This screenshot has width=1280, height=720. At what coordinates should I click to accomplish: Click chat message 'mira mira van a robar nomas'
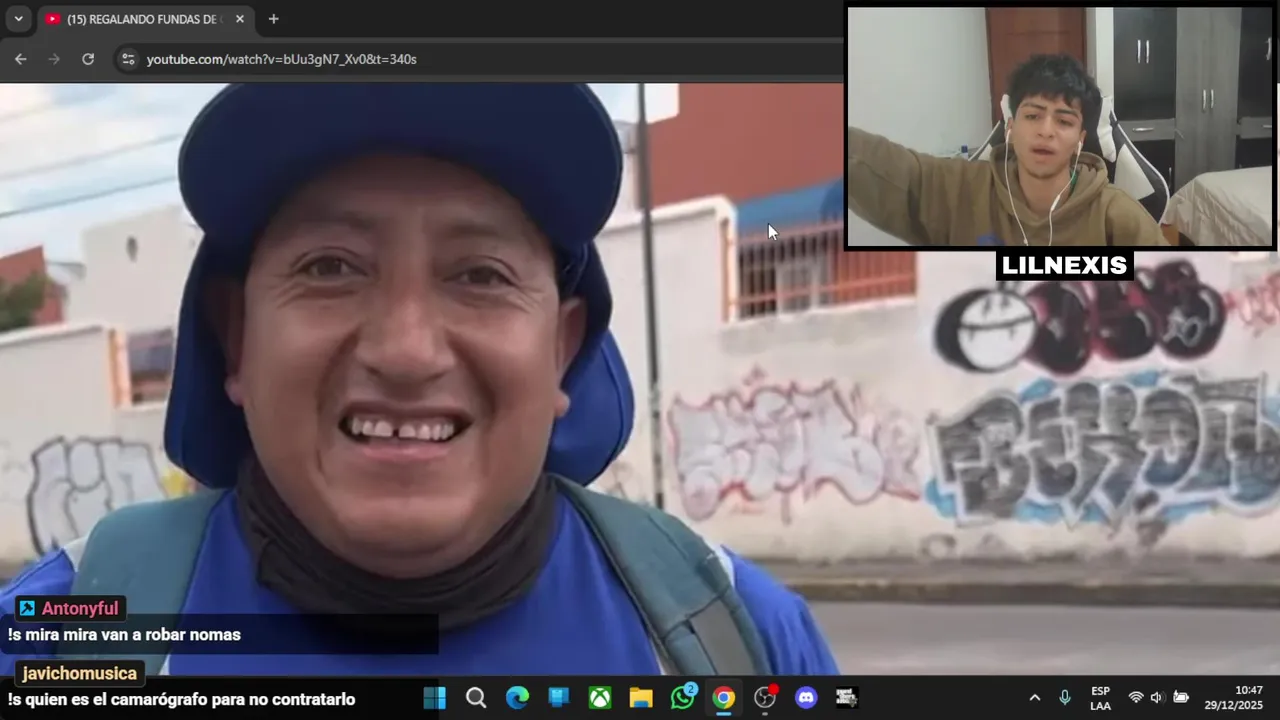(132, 634)
